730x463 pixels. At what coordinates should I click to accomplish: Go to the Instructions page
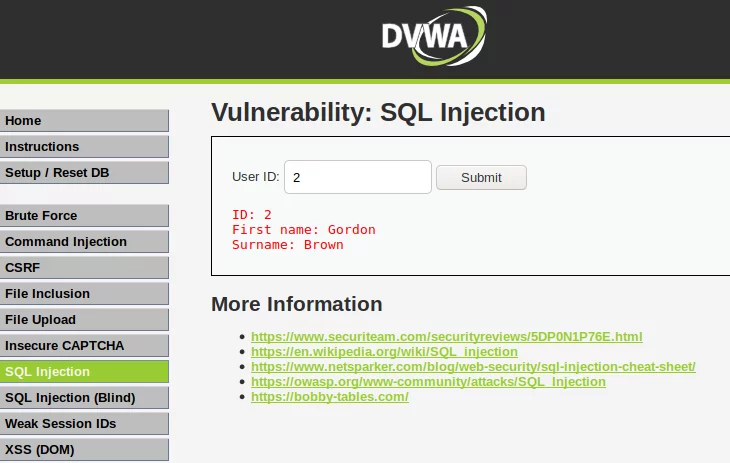pos(84,147)
